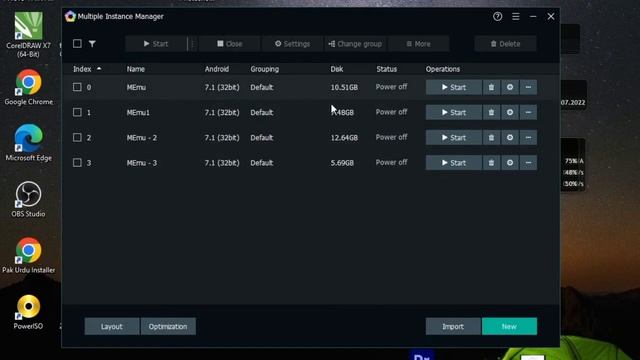Viewport: 640px width, 360px height.
Task: Start the MEmu - 3 instance
Action: (454, 163)
